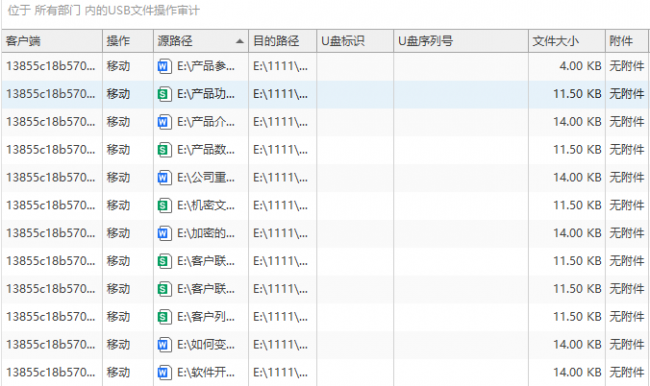Select source path E:\产品介...
The height and width of the screenshot is (386, 650).
click(206, 122)
